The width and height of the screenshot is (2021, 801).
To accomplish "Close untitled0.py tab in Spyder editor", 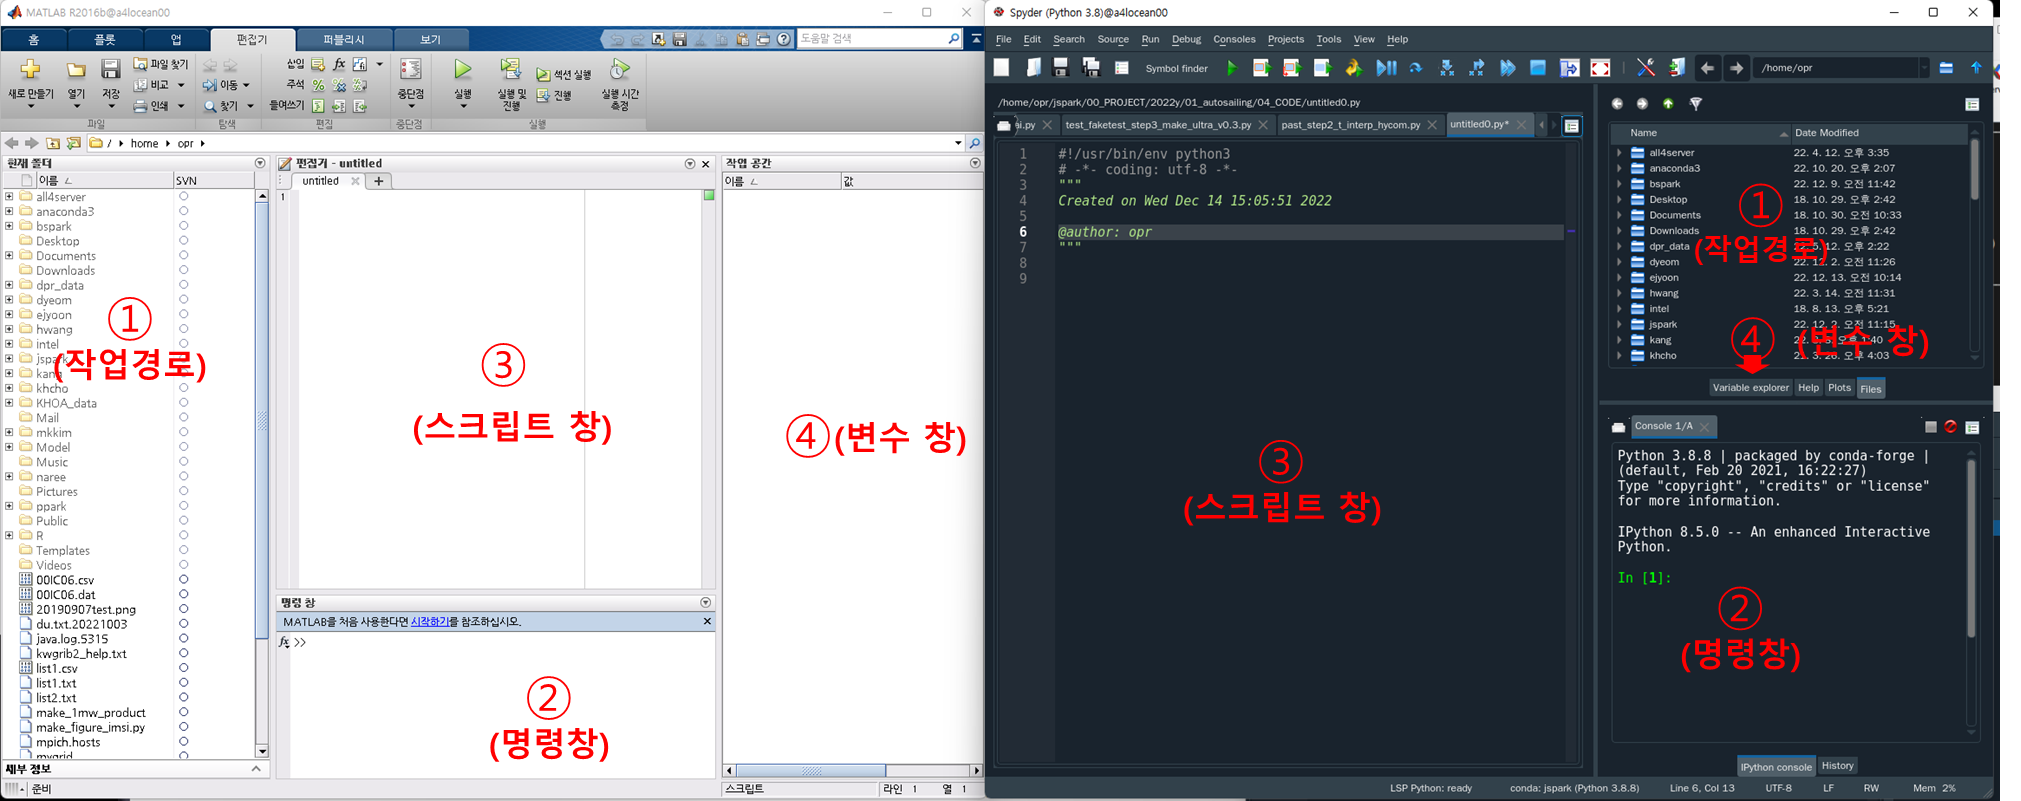I will click(1521, 125).
